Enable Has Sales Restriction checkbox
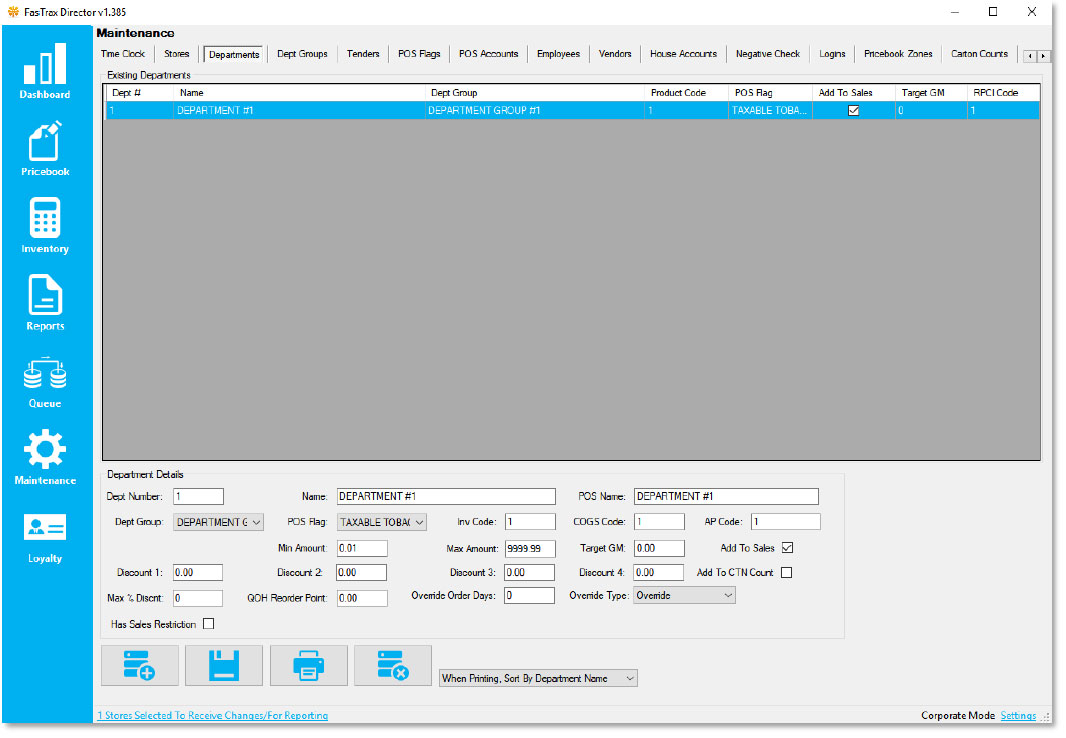The width and height of the screenshot is (1066, 738). (x=209, y=624)
